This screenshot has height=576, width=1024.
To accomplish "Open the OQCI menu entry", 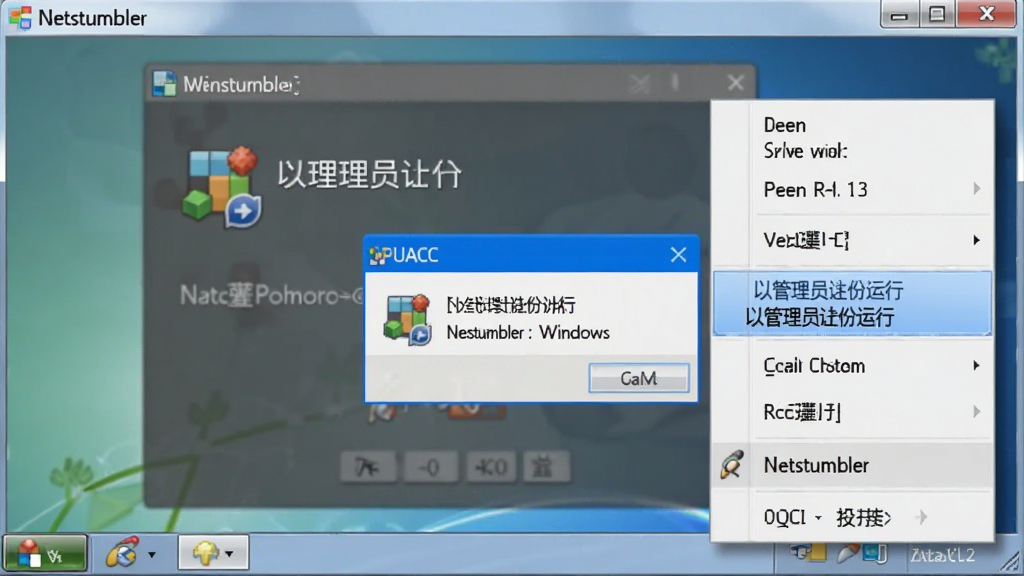I will click(x=852, y=517).
